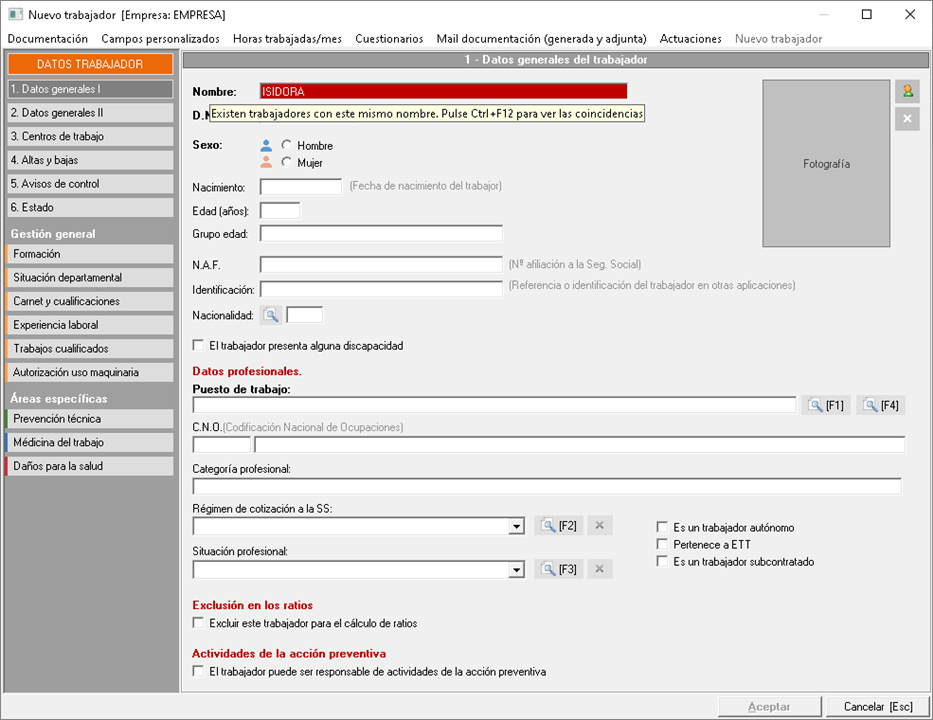The height and width of the screenshot is (720, 933).
Task: Click the Fotografía placeholder box
Action: 826,164
